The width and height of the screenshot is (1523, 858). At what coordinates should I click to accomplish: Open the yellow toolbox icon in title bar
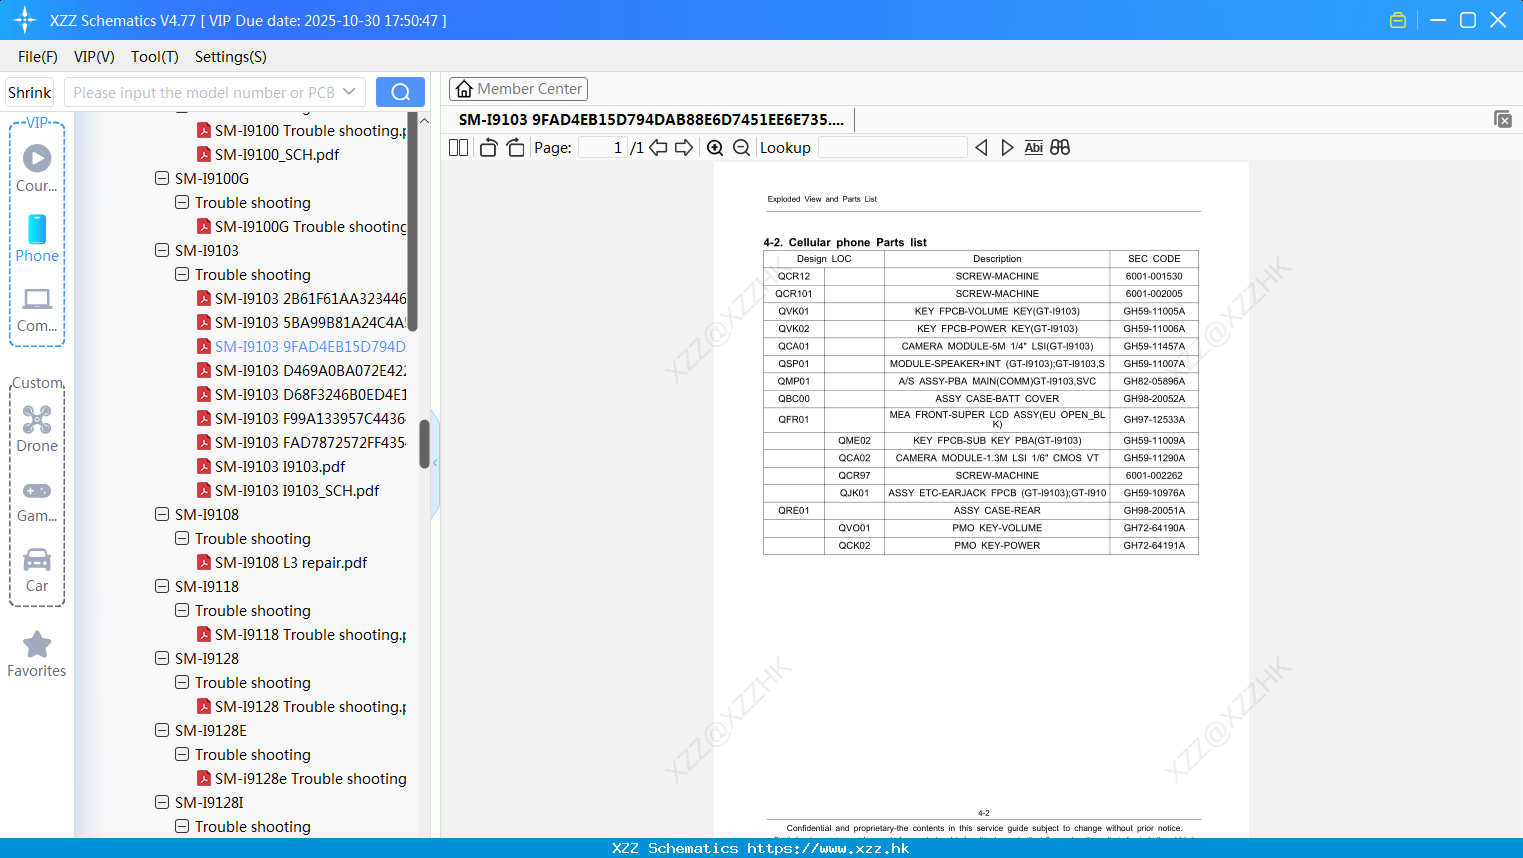click(1398, 20)
